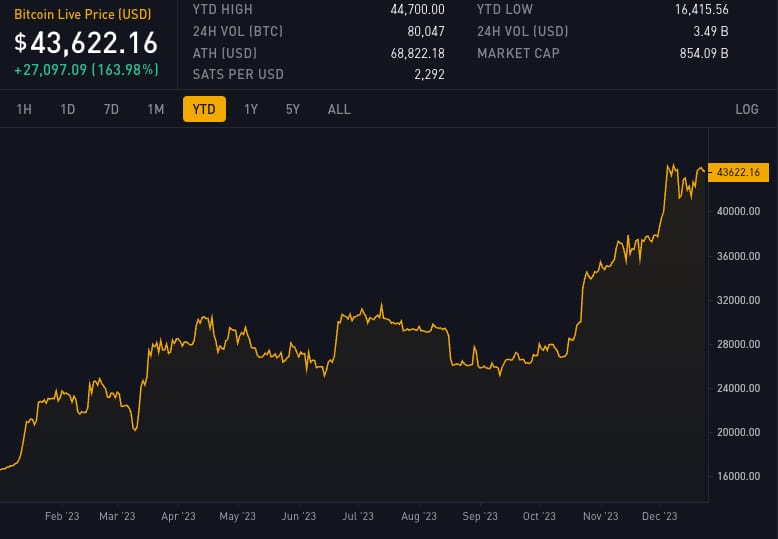Viewport: 778px width, 539px height.
Task: Click the 43622.16 current price marker
Action: coord(738,172)
